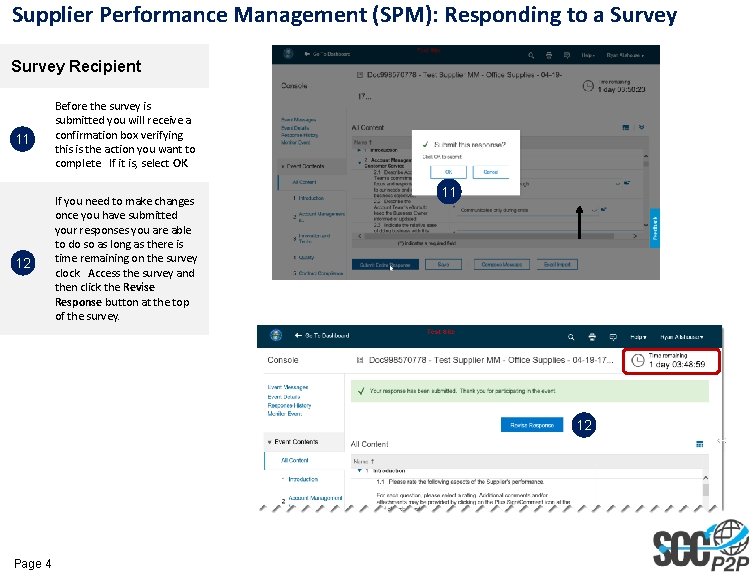Viewport: 756px width, 576px height.
Task: Click the search icon in upper screenshot header
Action: click(x=531, y=55)
